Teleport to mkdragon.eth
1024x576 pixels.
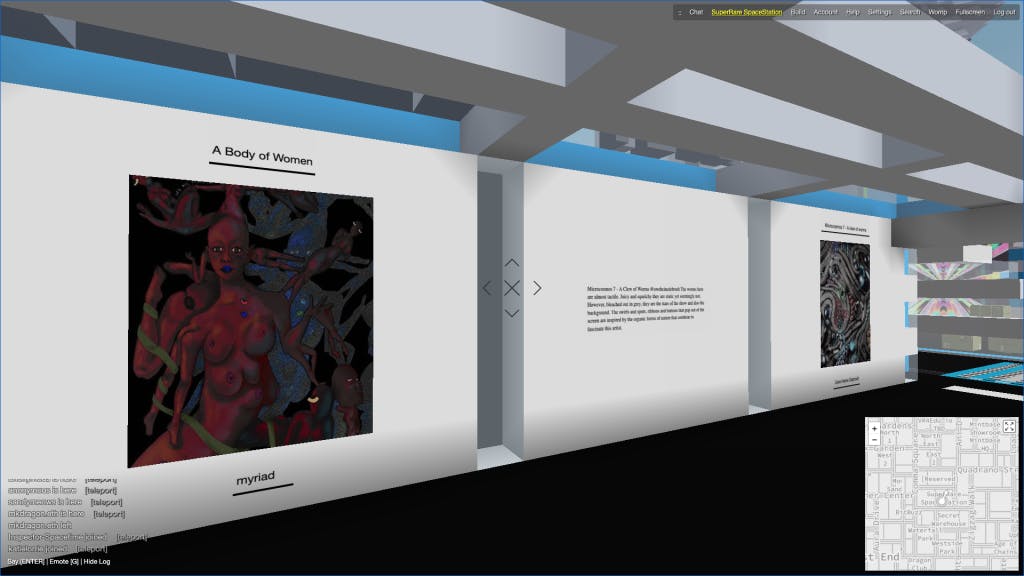pos(109,514)
